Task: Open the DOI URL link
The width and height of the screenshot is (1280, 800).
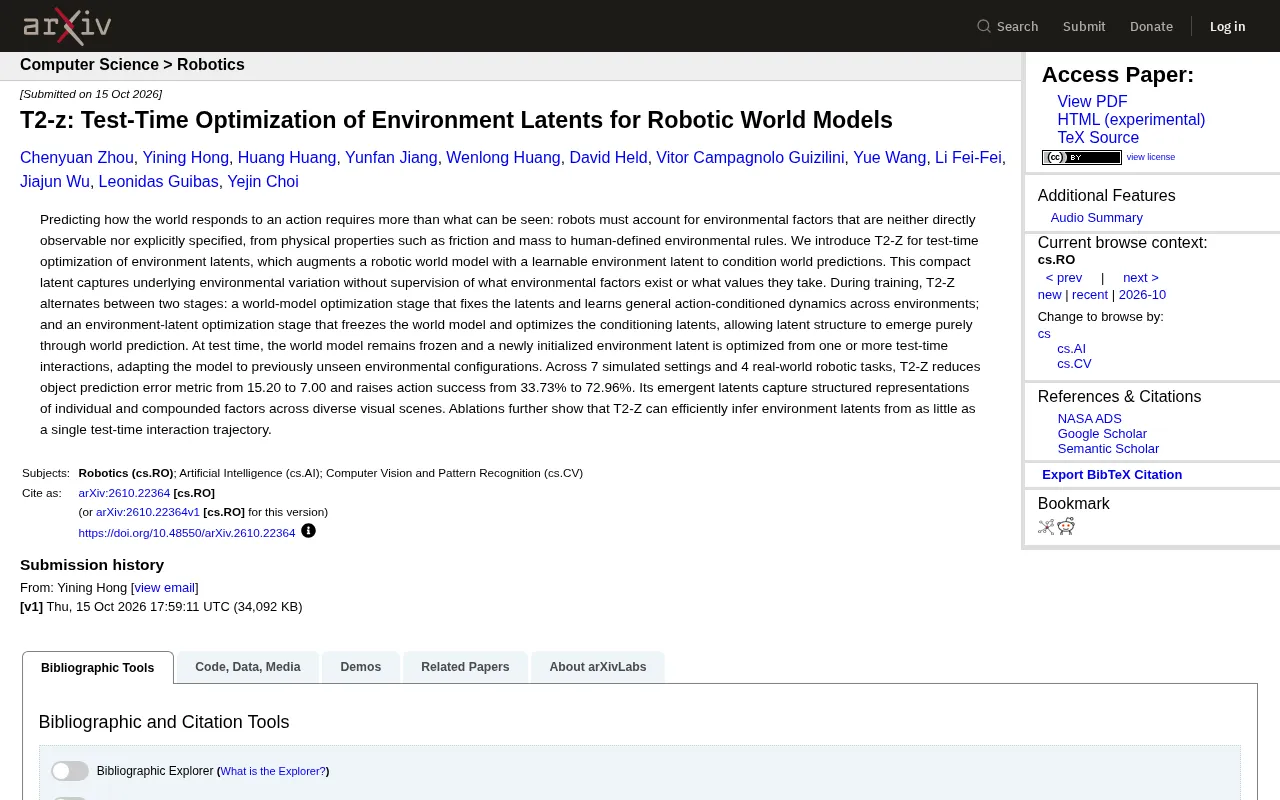Action: (187, 533)
